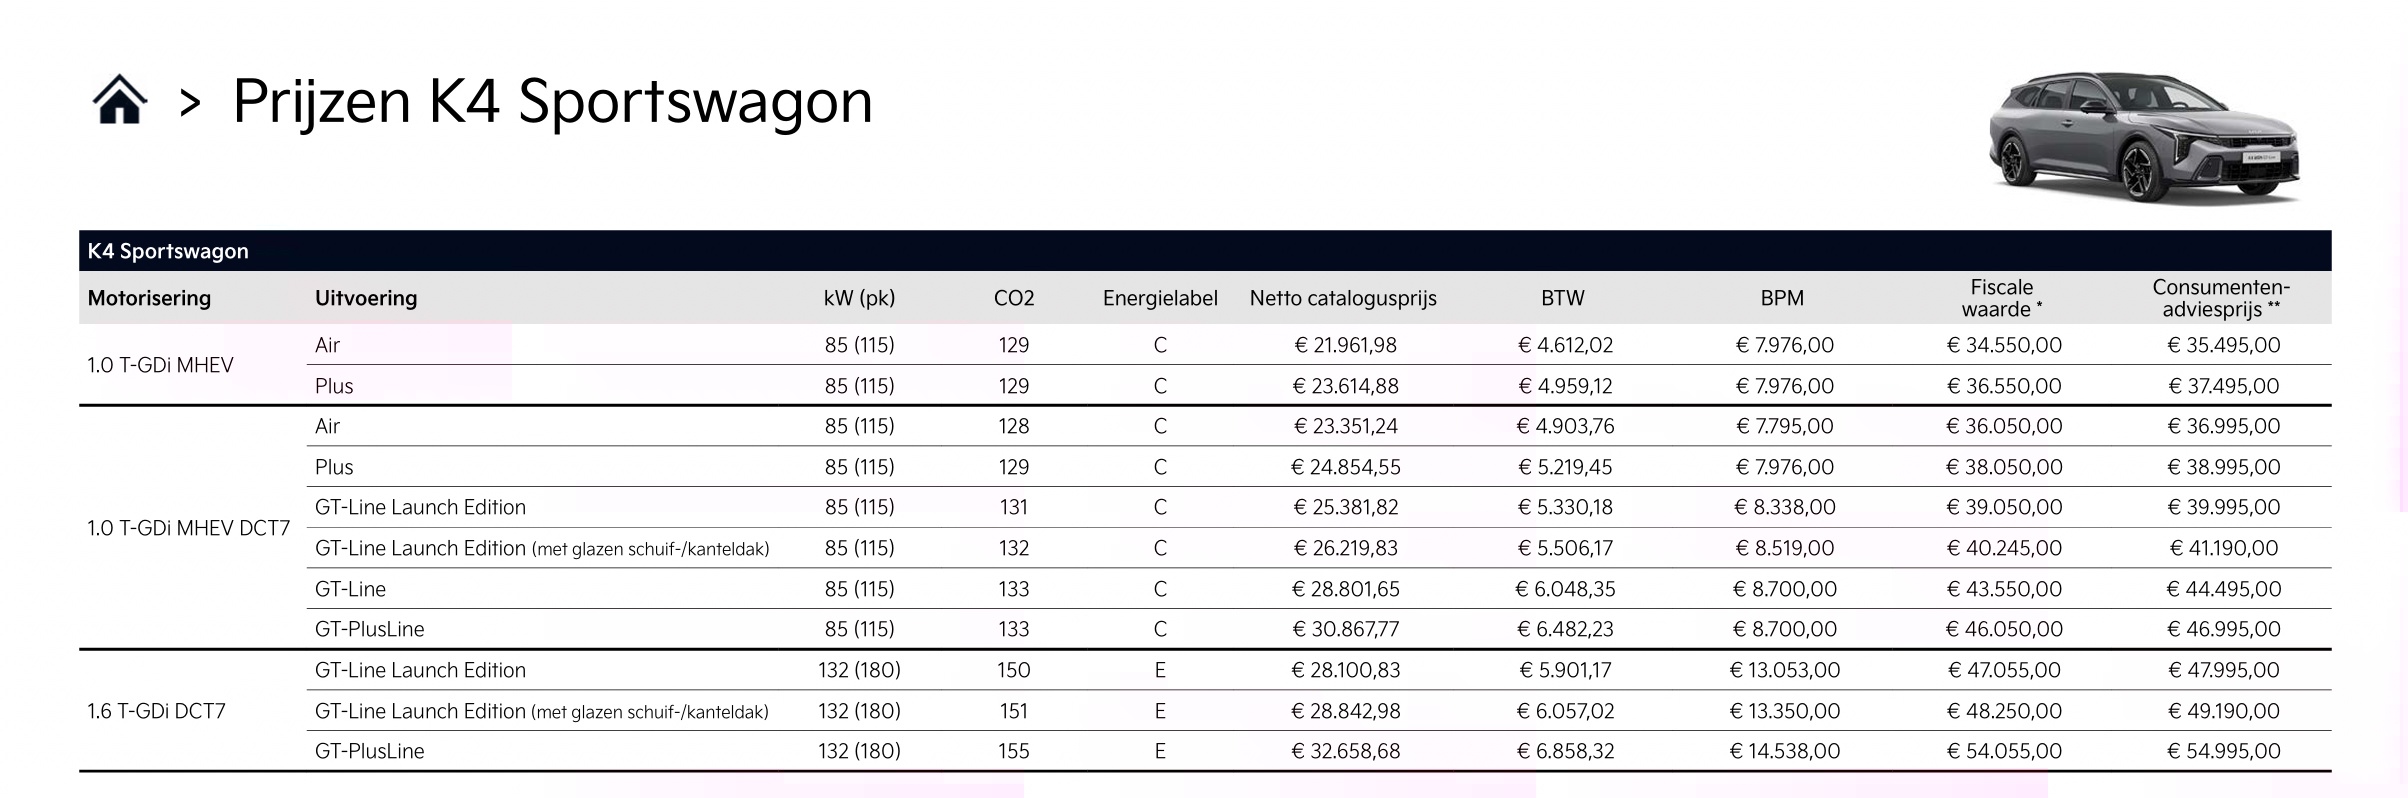Select the 1.6 T-GDi DCT7 cell
The width and height of the screenshot is (2408, 798).
click(156, 711)
